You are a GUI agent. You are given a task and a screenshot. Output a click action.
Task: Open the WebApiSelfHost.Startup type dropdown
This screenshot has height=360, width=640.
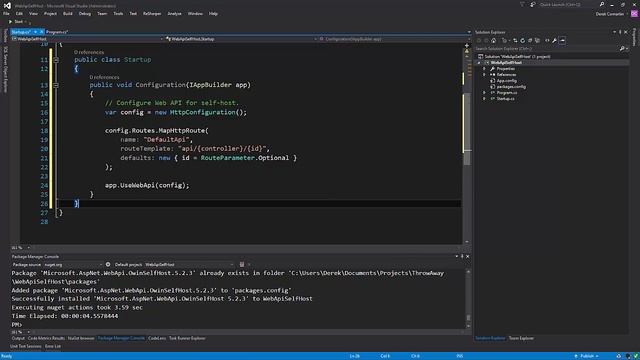click(241, 39)
